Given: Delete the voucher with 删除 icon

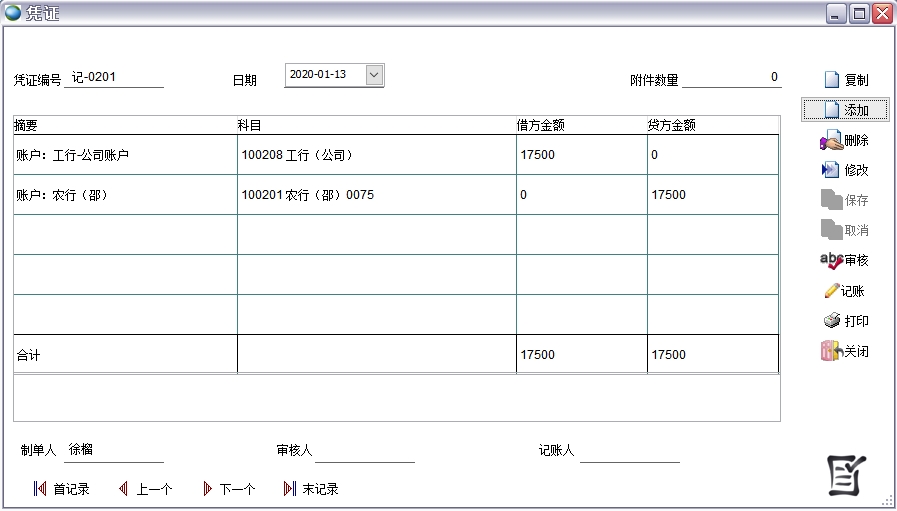Looking at the screenshot, I should tap(830, 141).
